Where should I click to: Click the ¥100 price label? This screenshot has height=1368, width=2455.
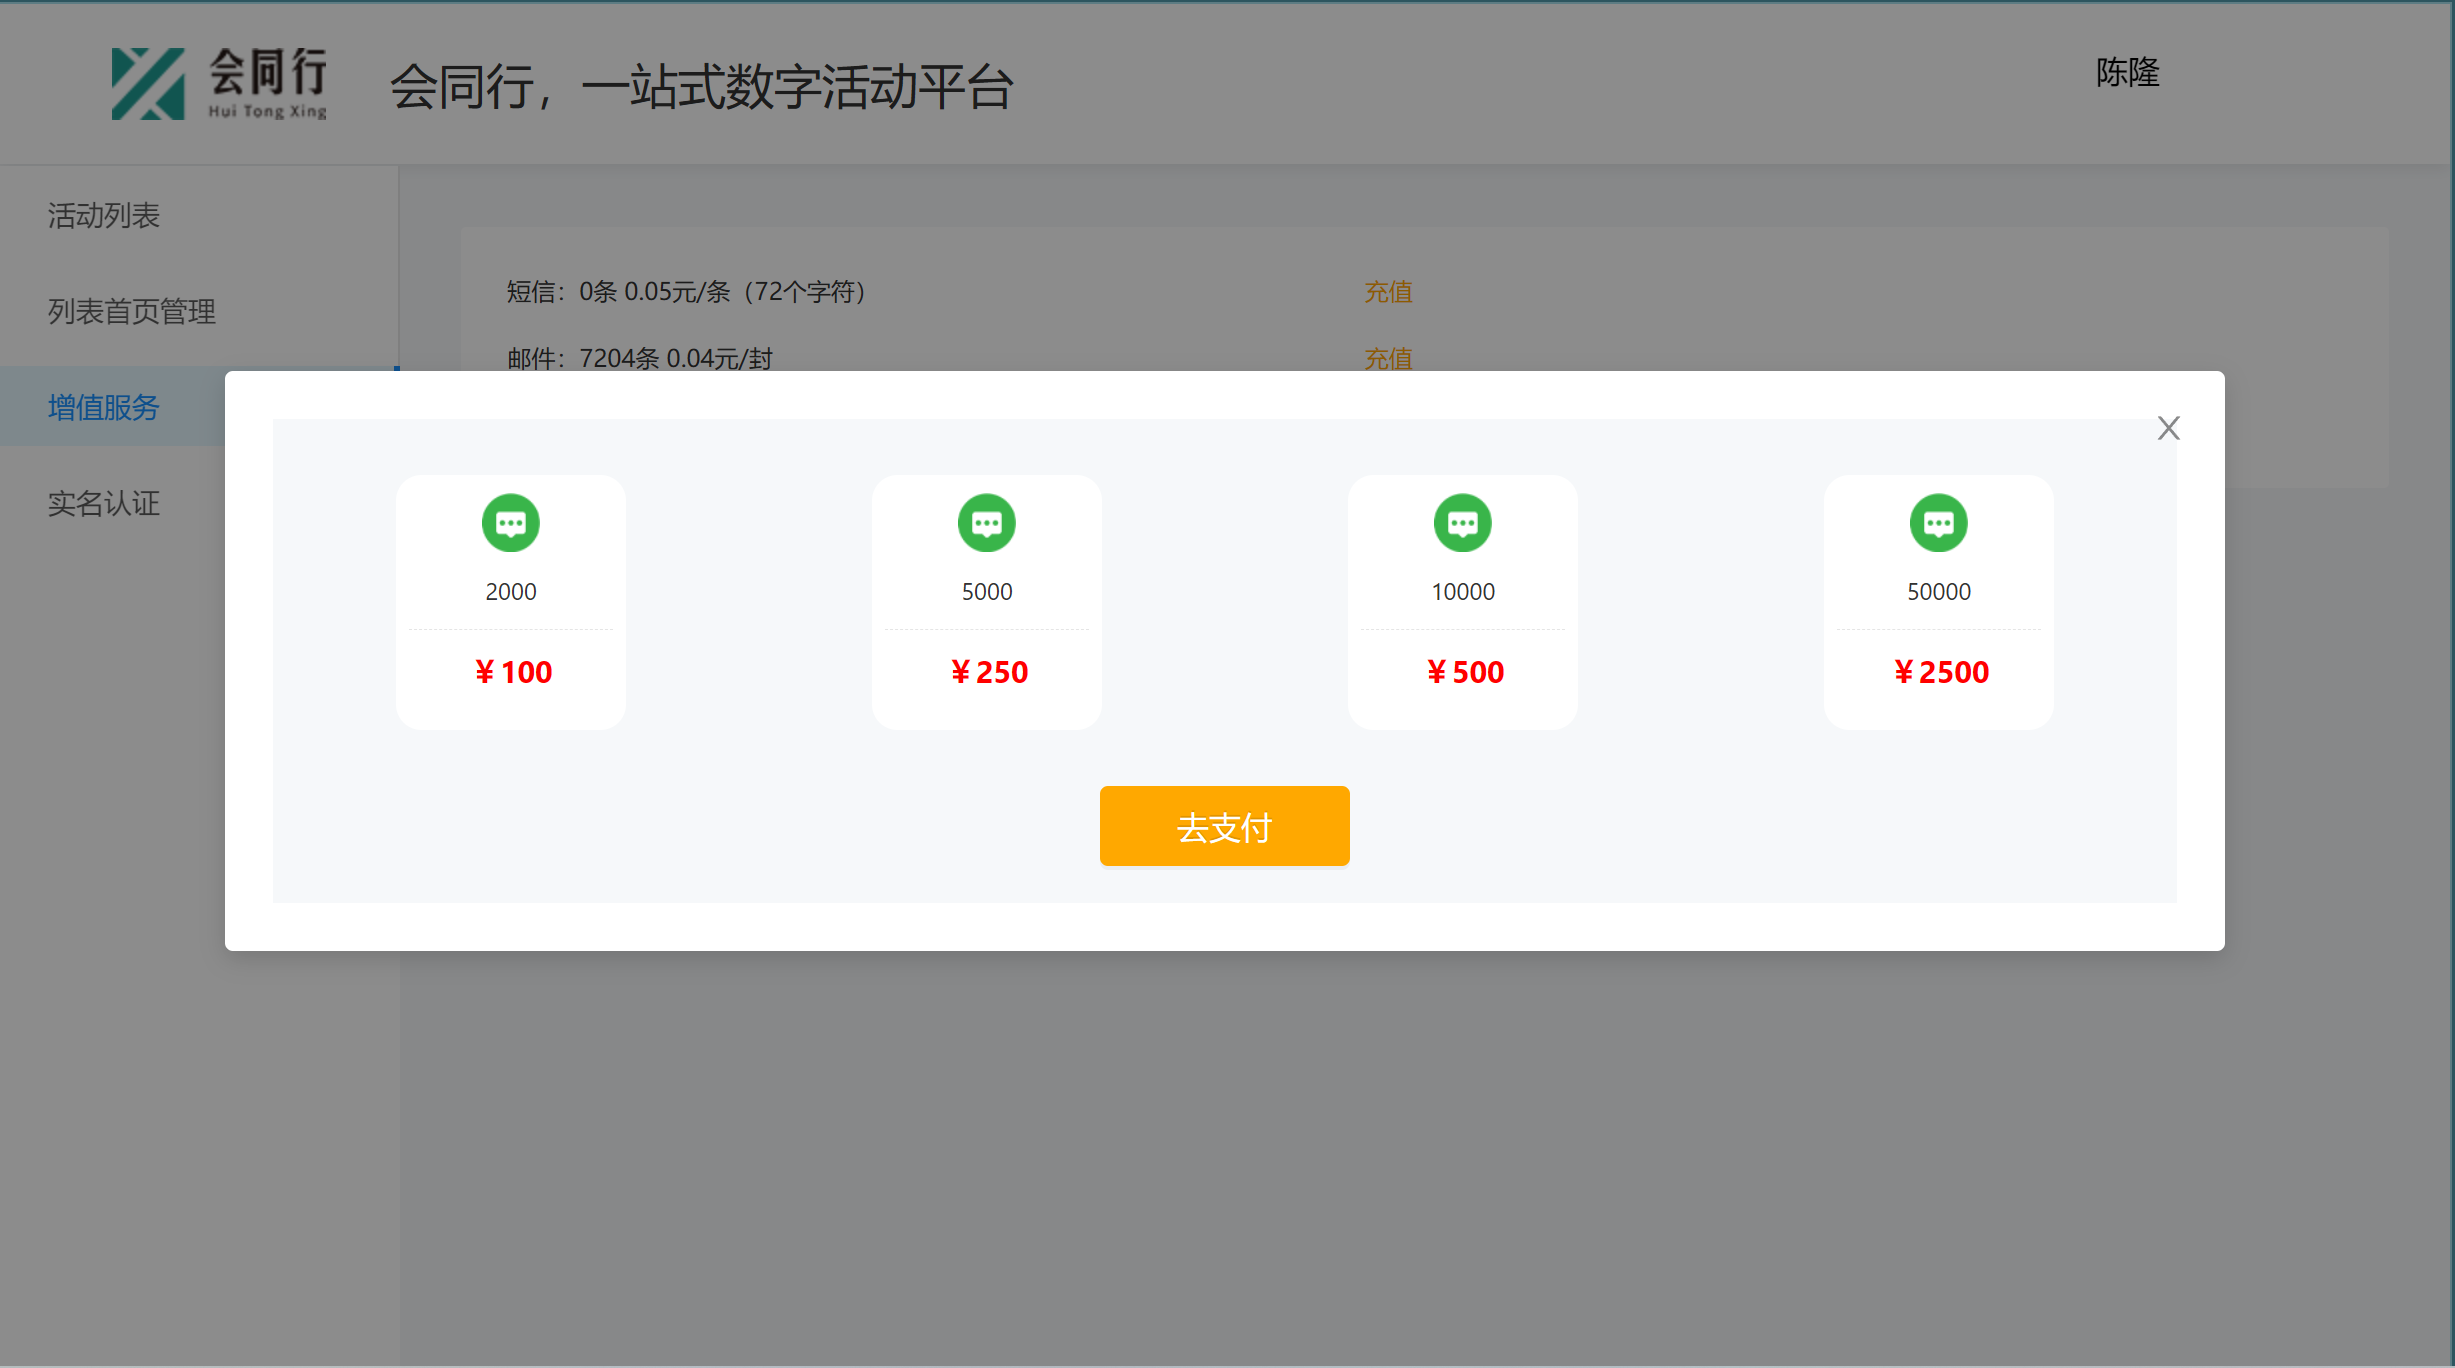[x=513, y=672]
